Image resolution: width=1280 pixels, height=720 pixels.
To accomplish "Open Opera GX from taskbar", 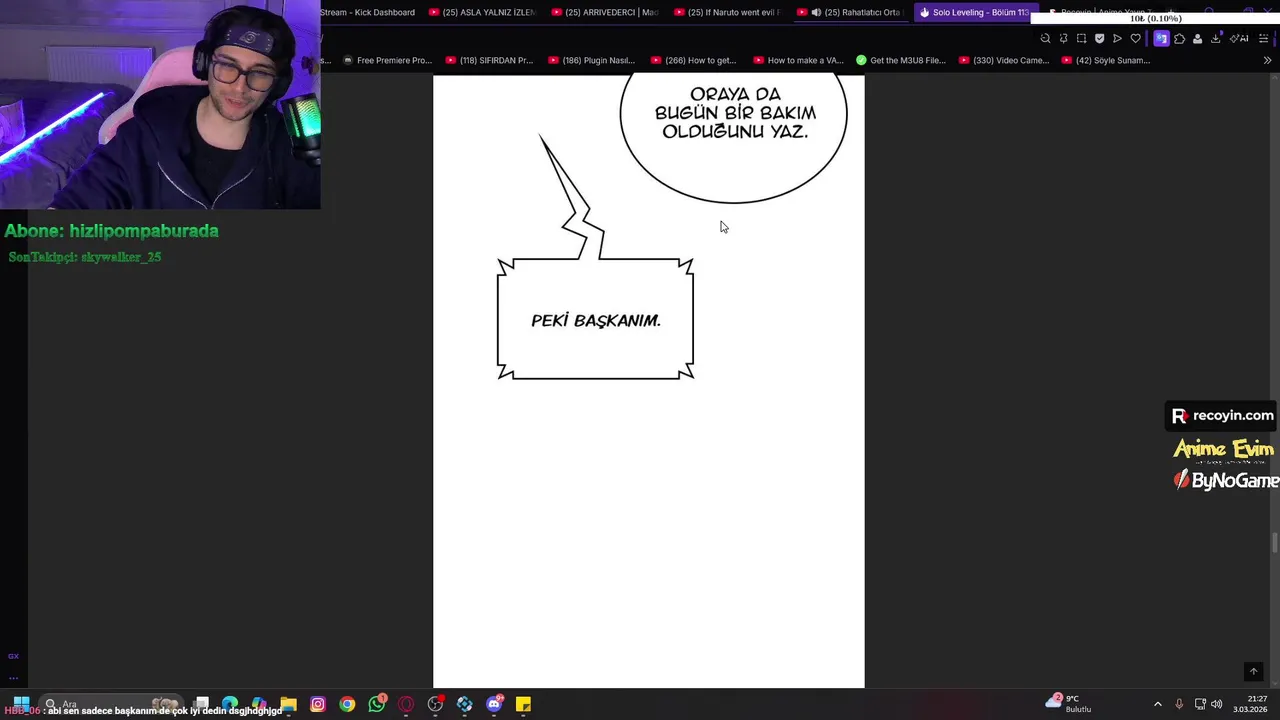I will (406, 704).
